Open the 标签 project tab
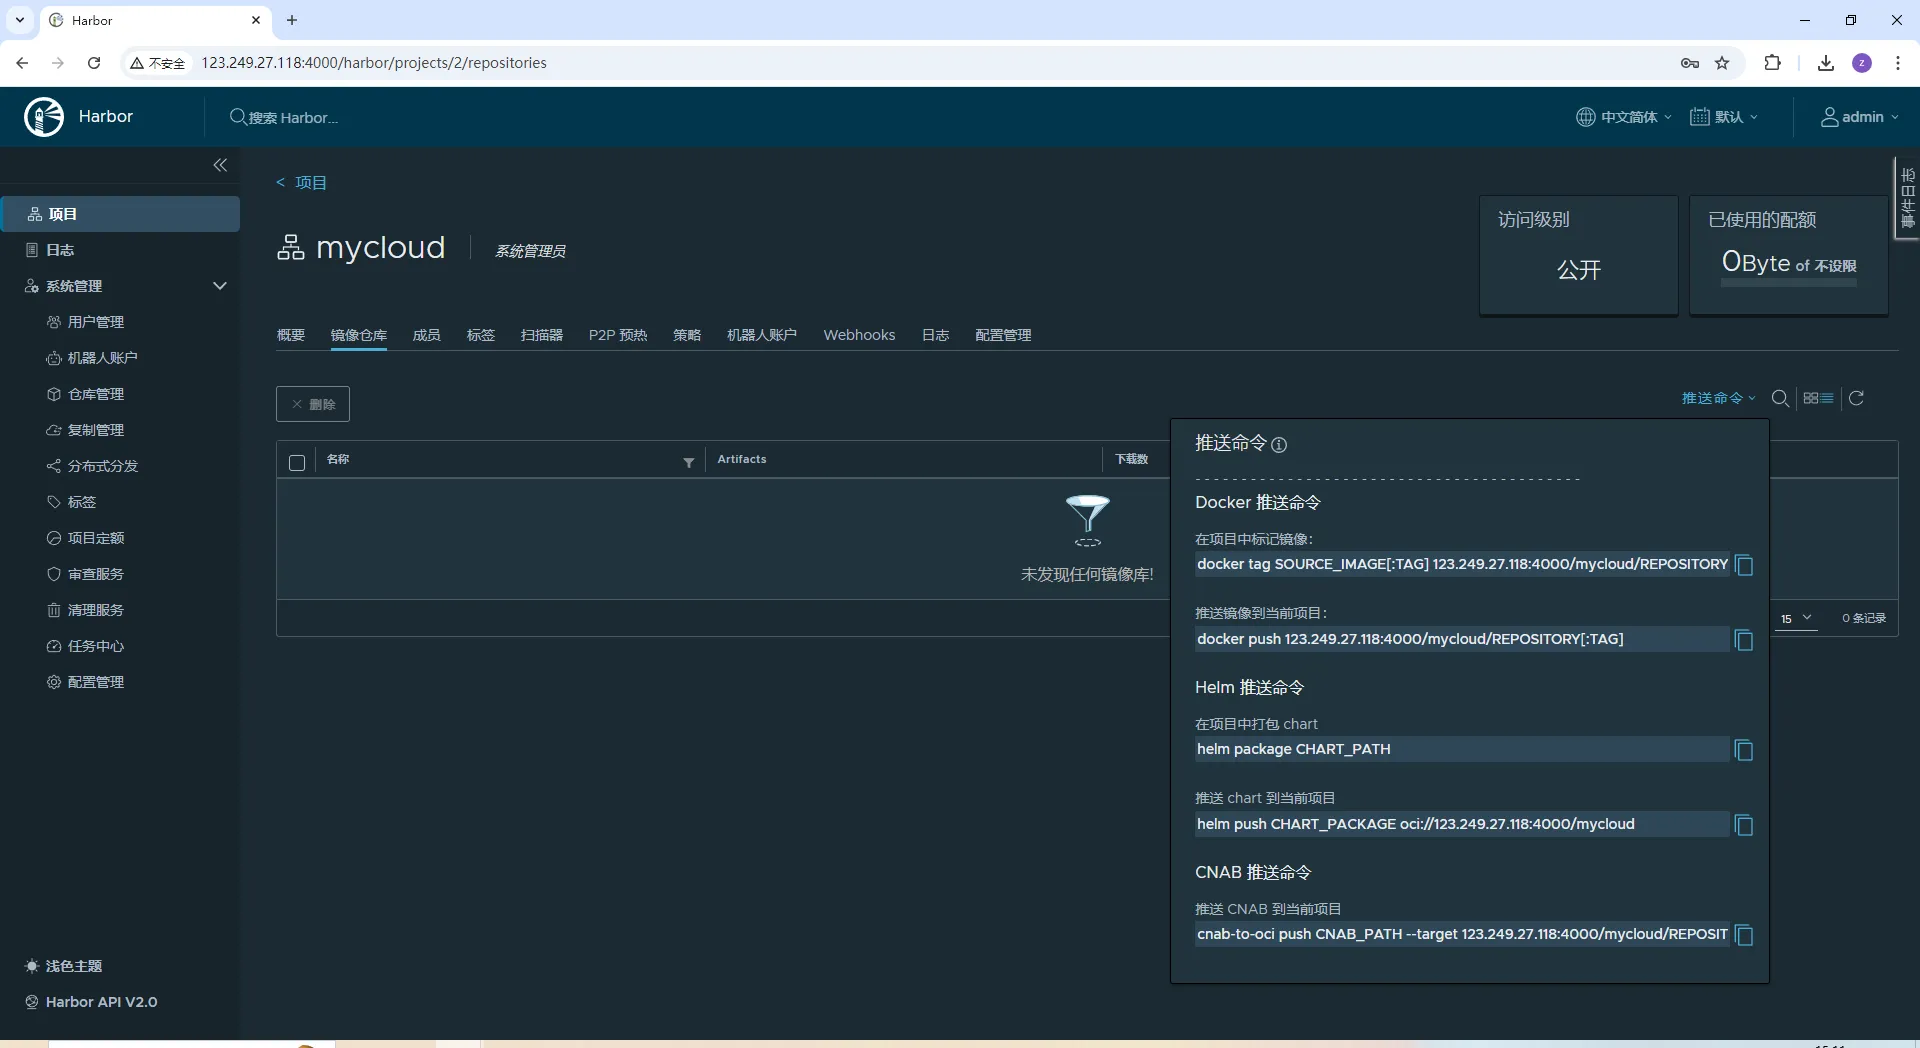Image resolution: width=1920 pixels, height=1048 pixels. click(481, 335)
